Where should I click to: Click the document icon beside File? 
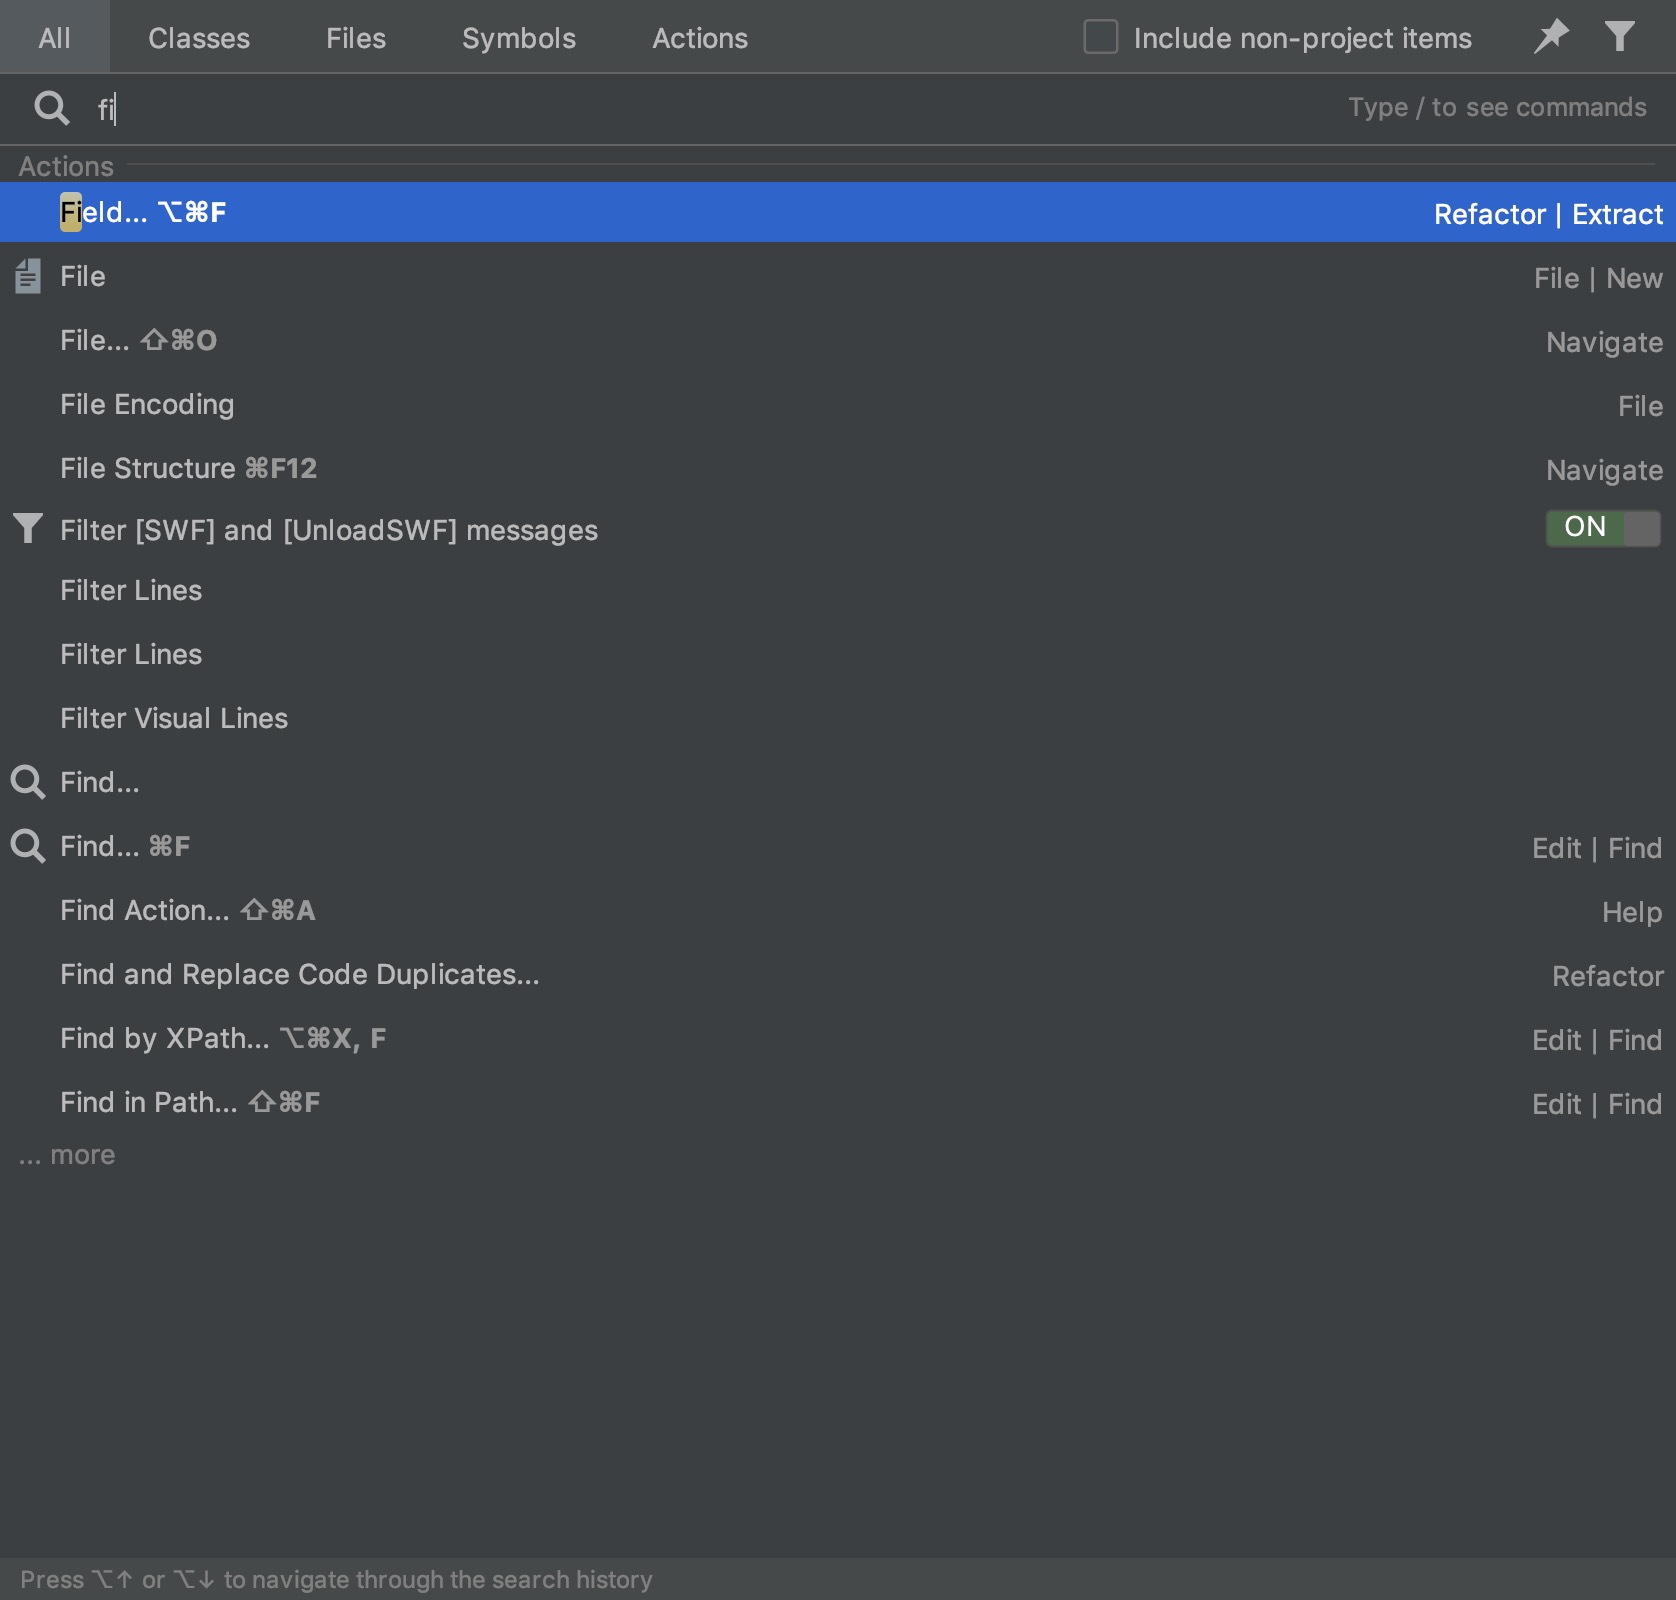[28, 276]
